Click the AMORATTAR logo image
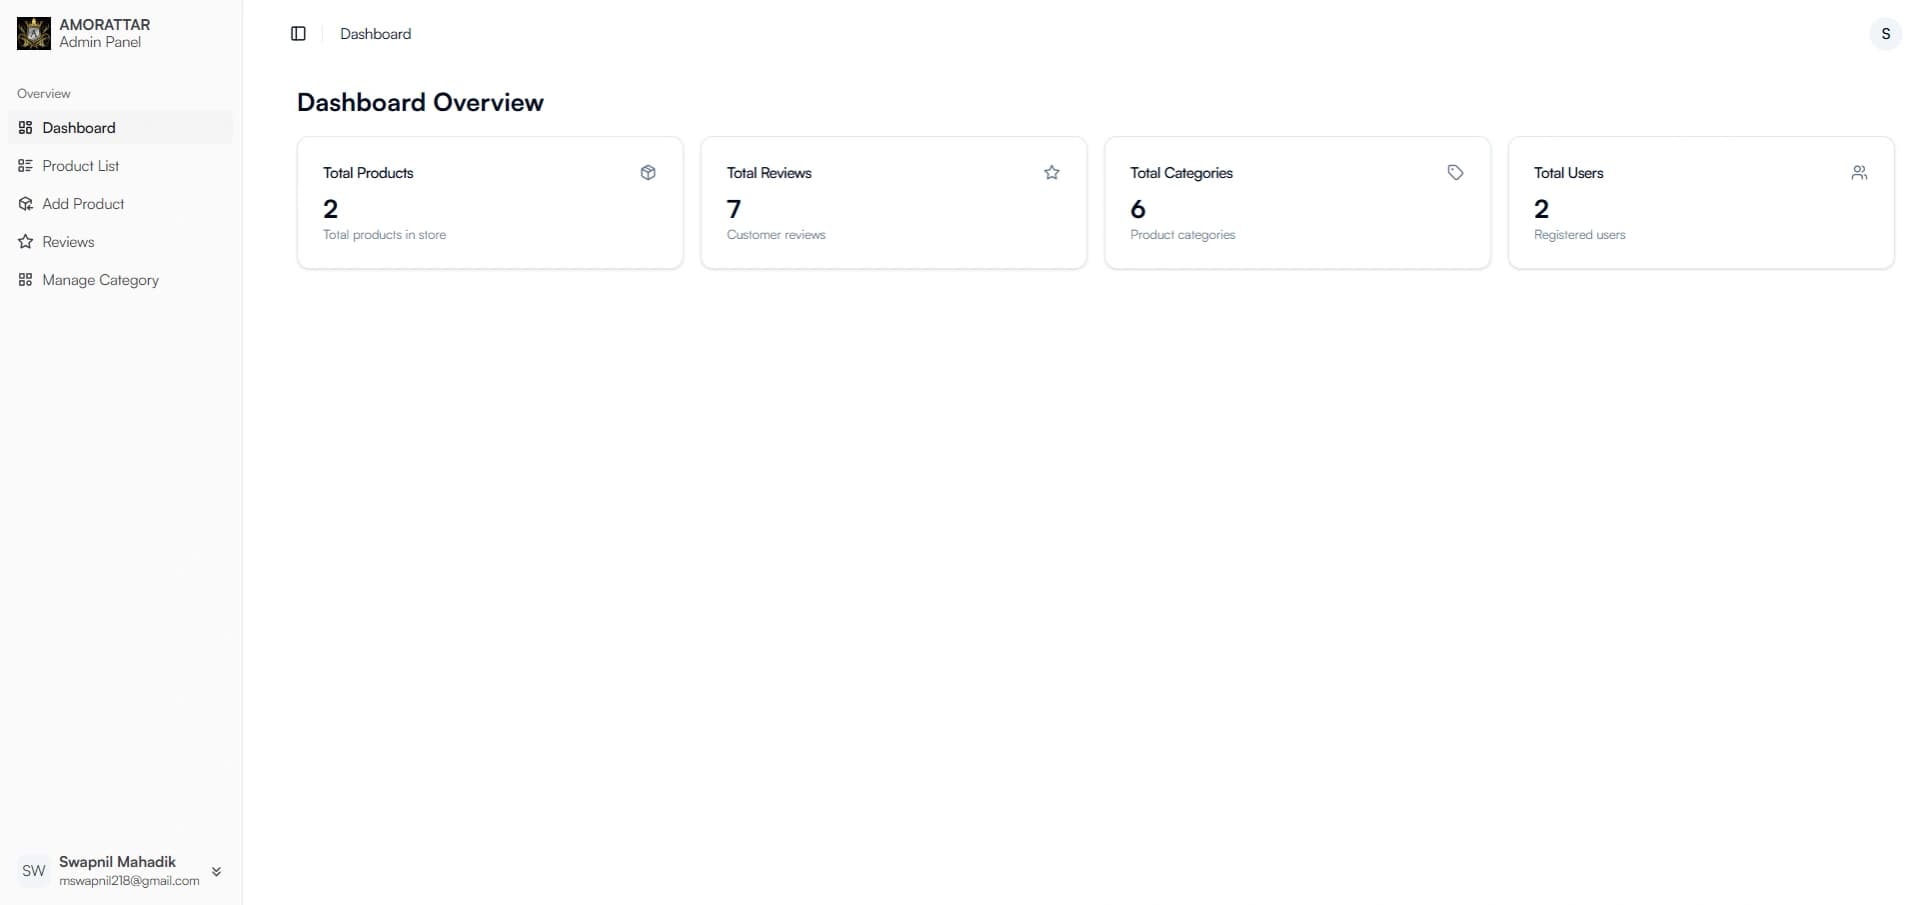This screenshot has width=1920, height=905. pos(34,33)
